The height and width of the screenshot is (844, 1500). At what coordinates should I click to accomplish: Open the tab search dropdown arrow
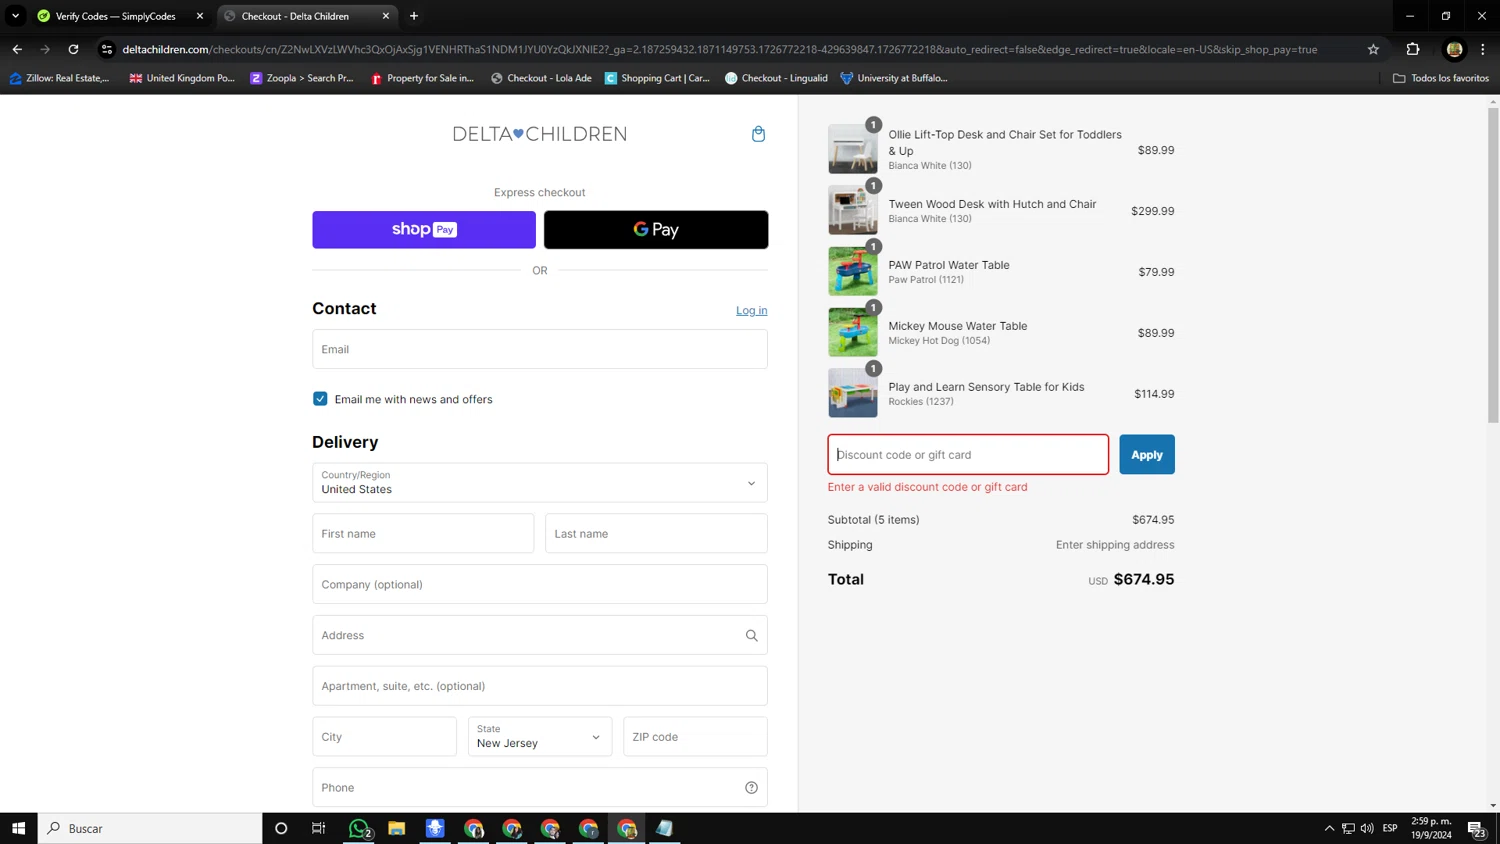tap(16, 16)
